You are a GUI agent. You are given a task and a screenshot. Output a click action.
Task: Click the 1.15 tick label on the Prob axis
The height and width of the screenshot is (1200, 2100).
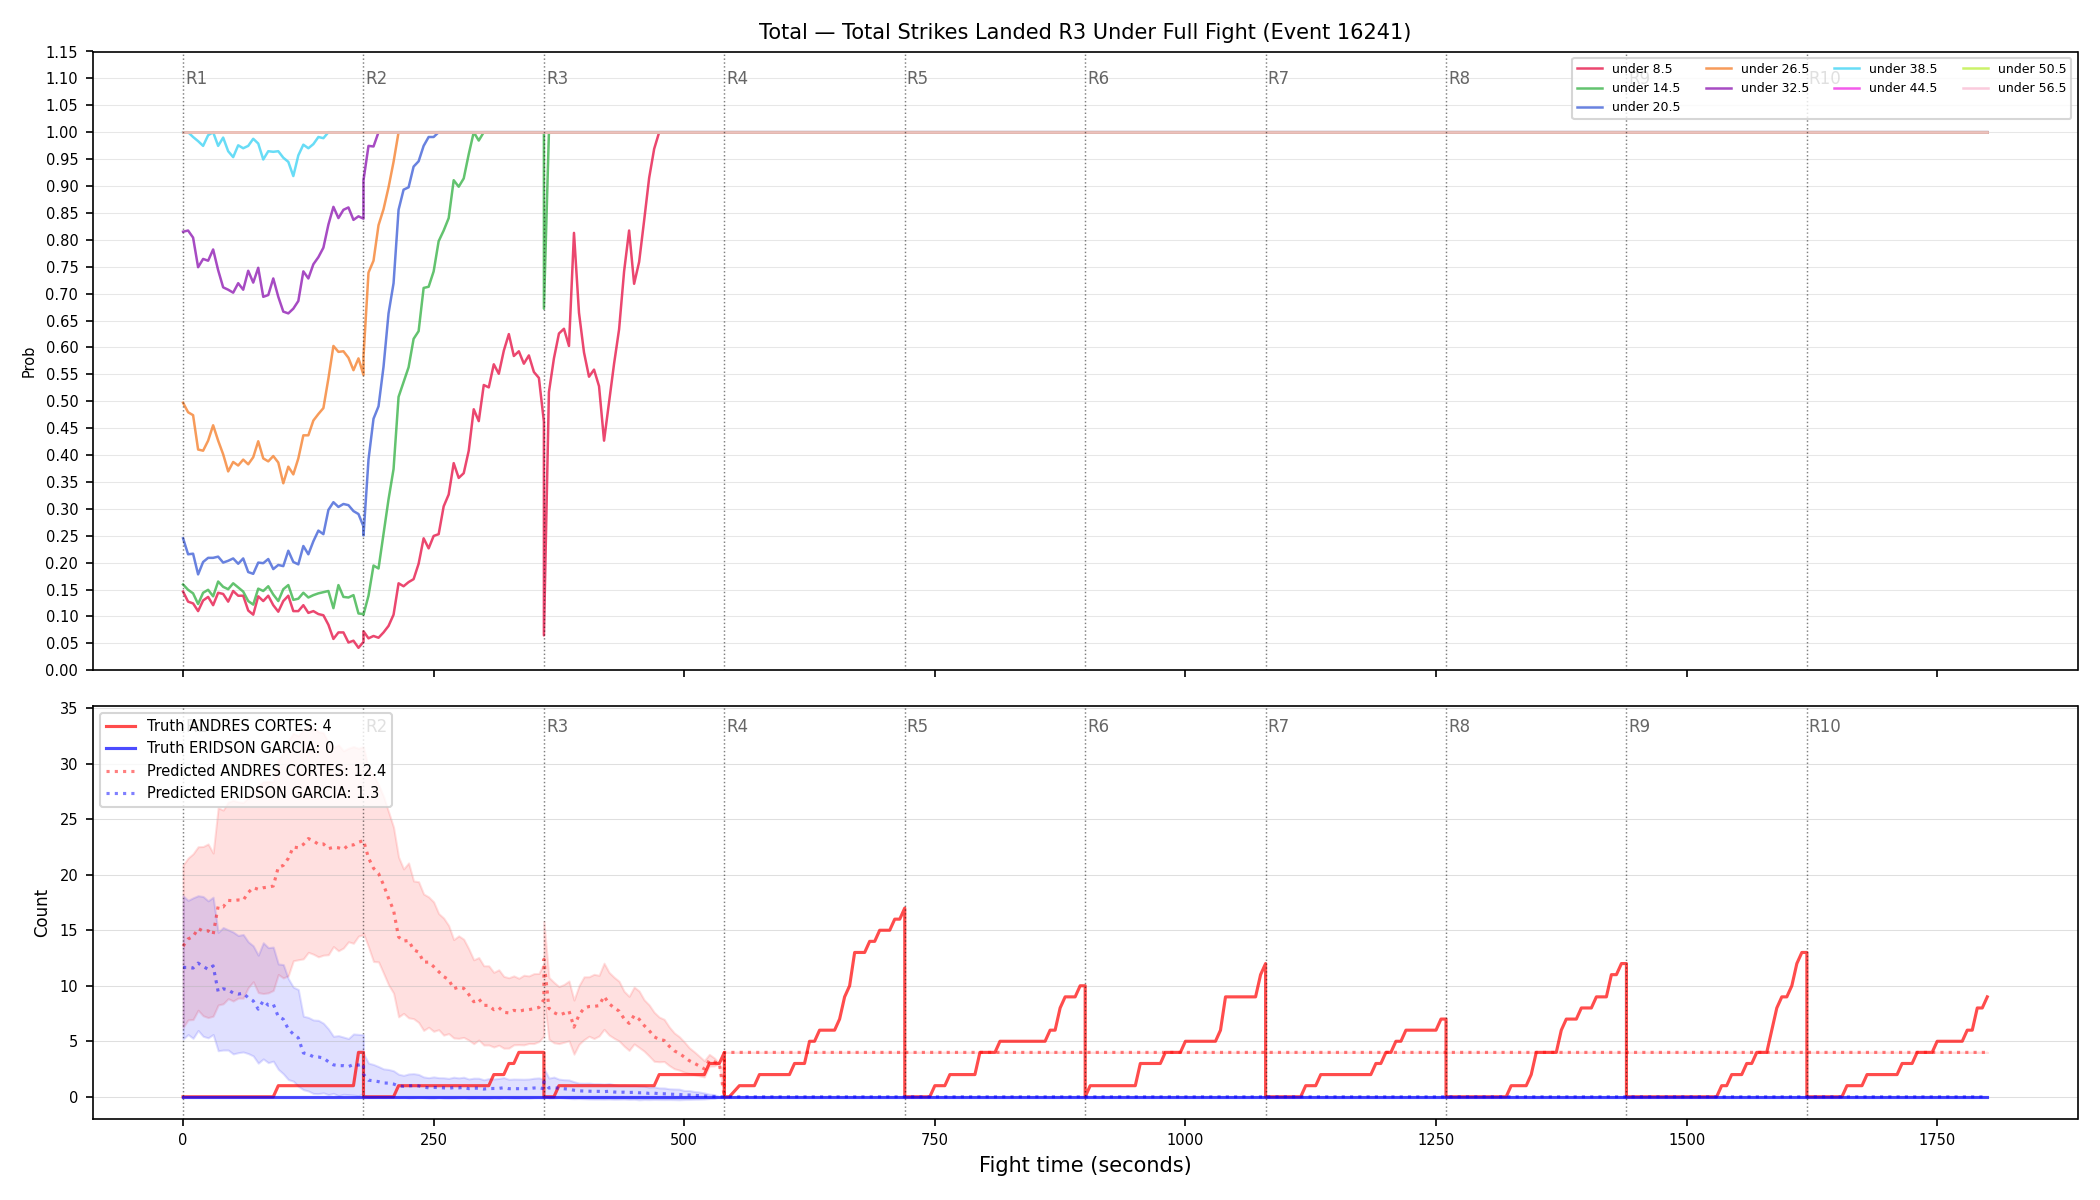click(x=61, y=52)
